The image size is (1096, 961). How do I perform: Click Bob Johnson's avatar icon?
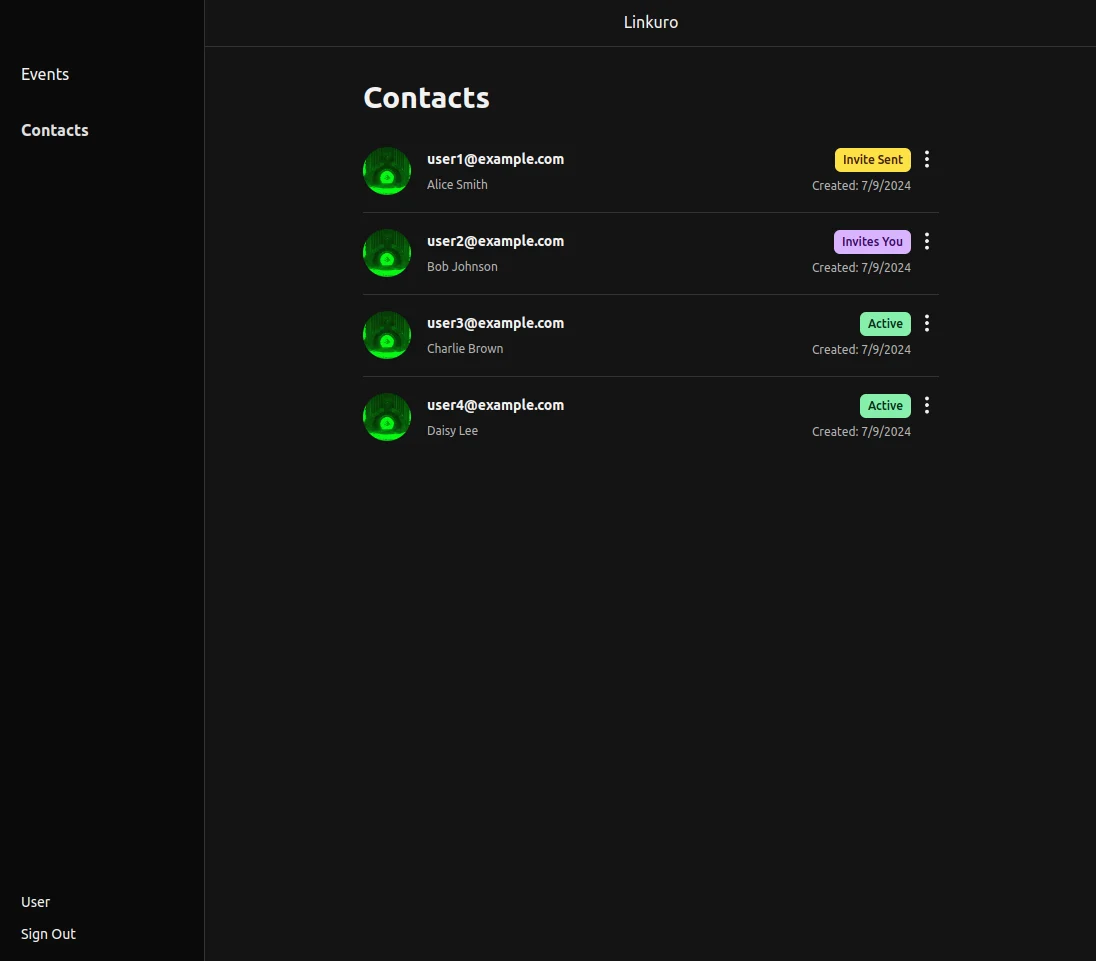point(387,253)
